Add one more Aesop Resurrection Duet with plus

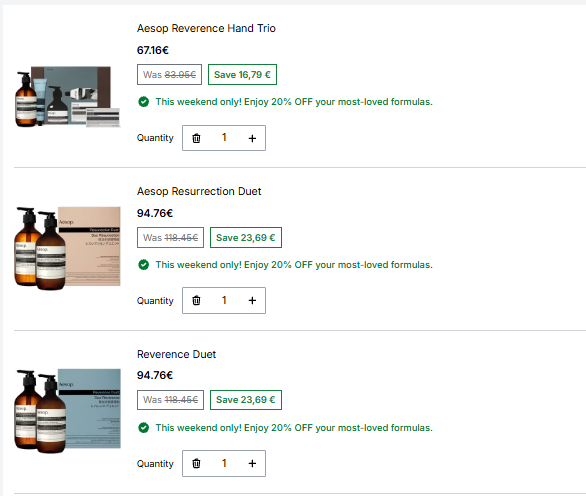coord(252,301)
